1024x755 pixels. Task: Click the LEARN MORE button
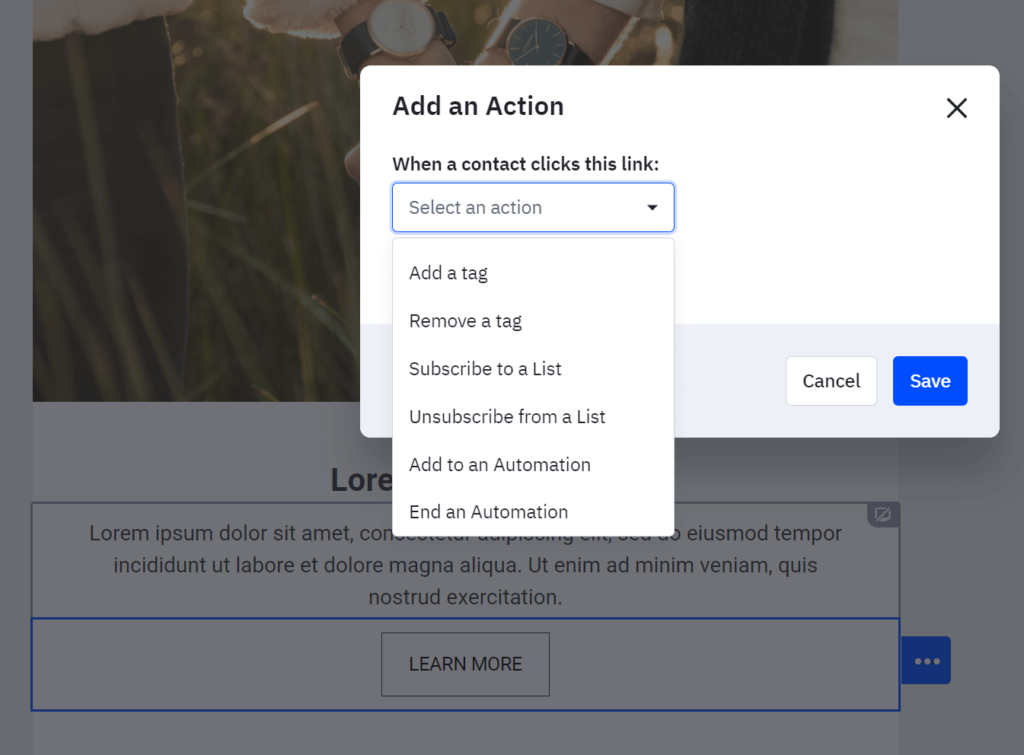[465, 664]
